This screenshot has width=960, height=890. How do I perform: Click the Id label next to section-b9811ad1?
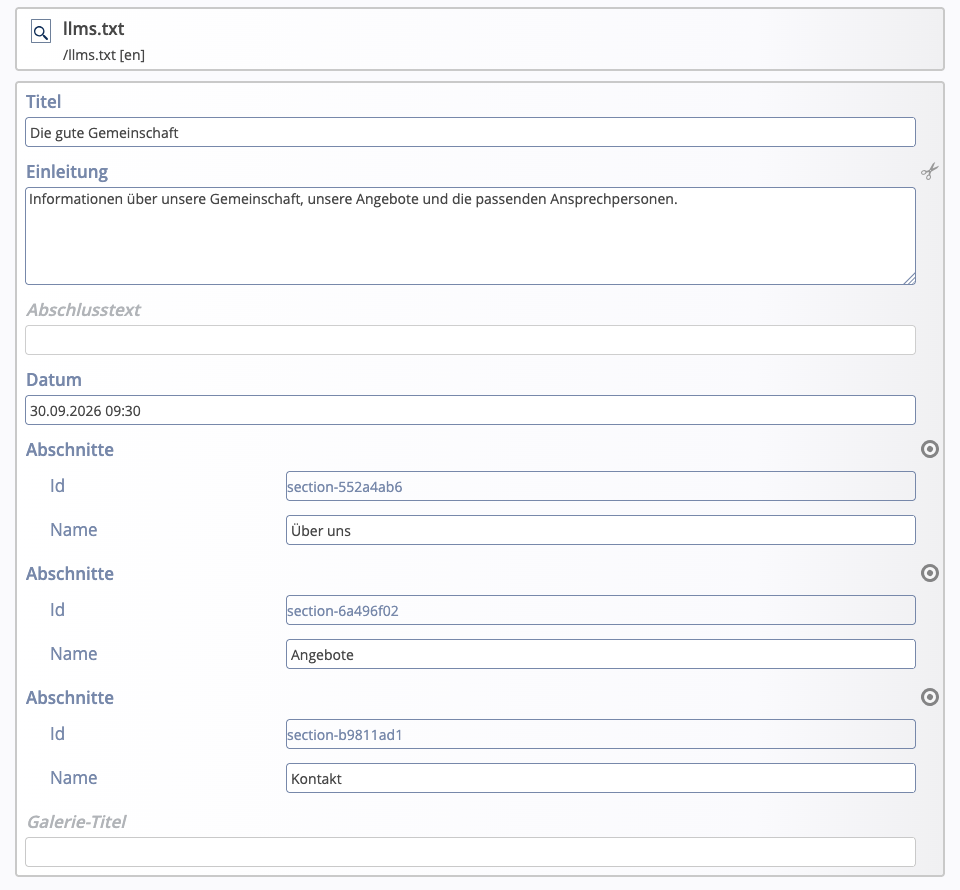click(57, 734)
